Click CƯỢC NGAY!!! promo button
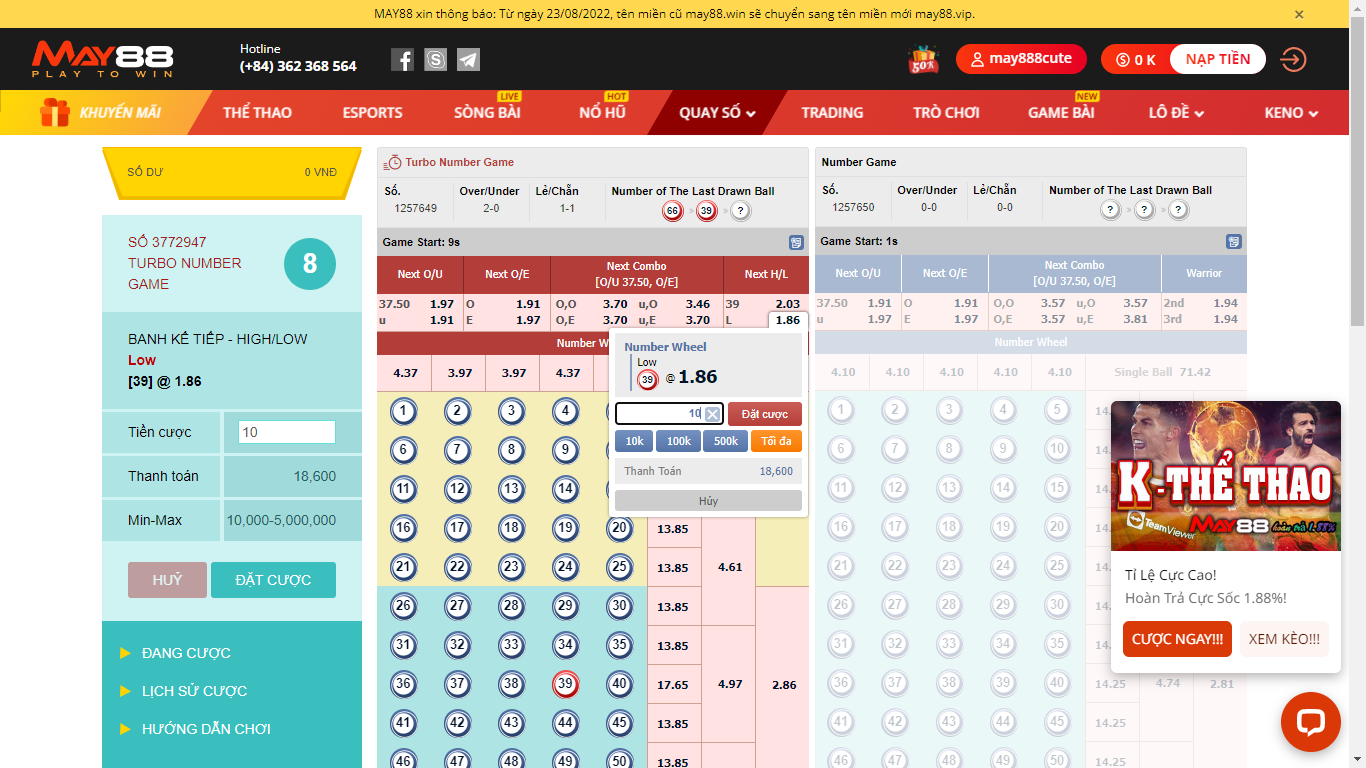This screenshot has height=768, width=1366. [x=1177, y=639]
